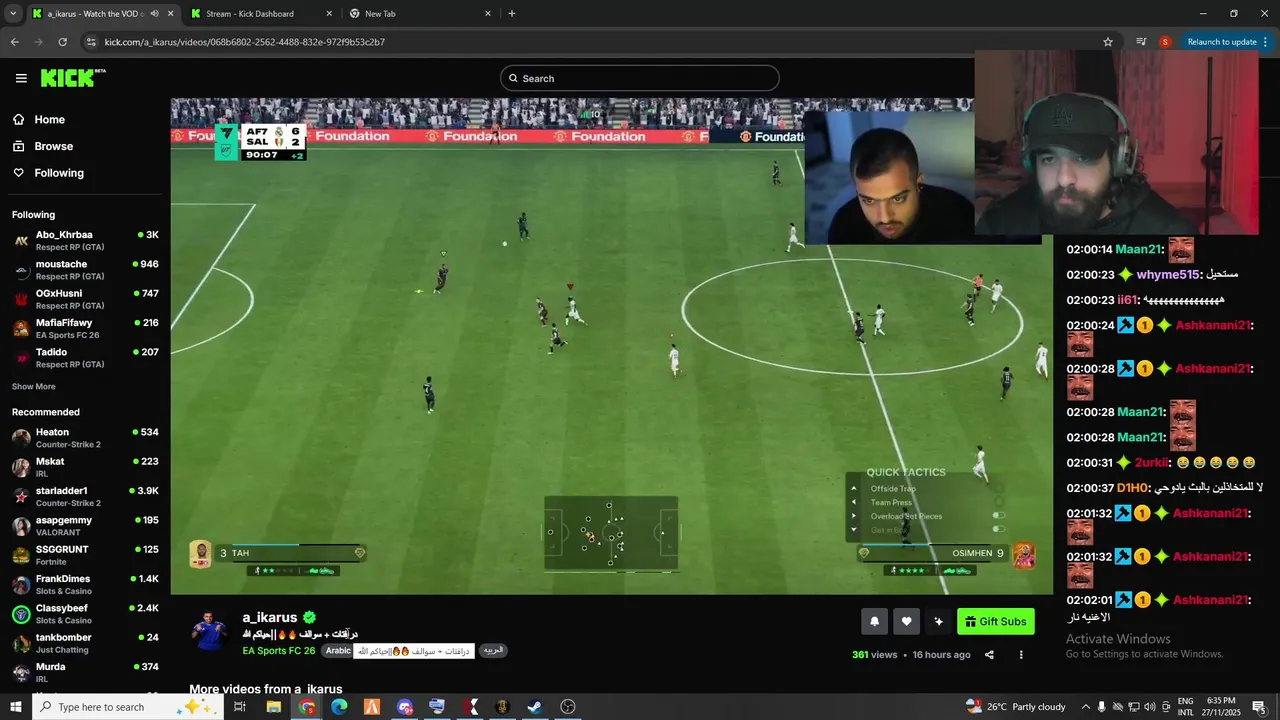
Task: Go back in browser history
Action: (x=15, y=42)
